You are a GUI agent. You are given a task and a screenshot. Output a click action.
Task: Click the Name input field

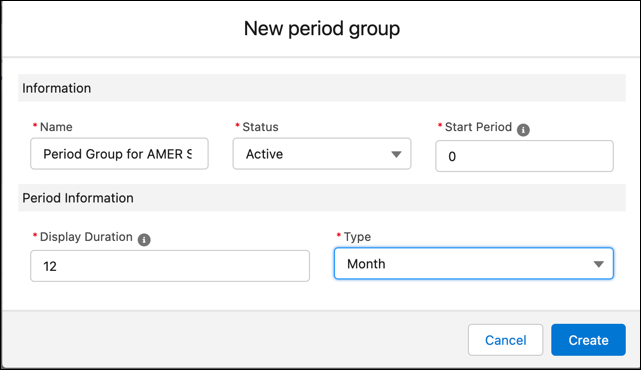click(119, 154)
